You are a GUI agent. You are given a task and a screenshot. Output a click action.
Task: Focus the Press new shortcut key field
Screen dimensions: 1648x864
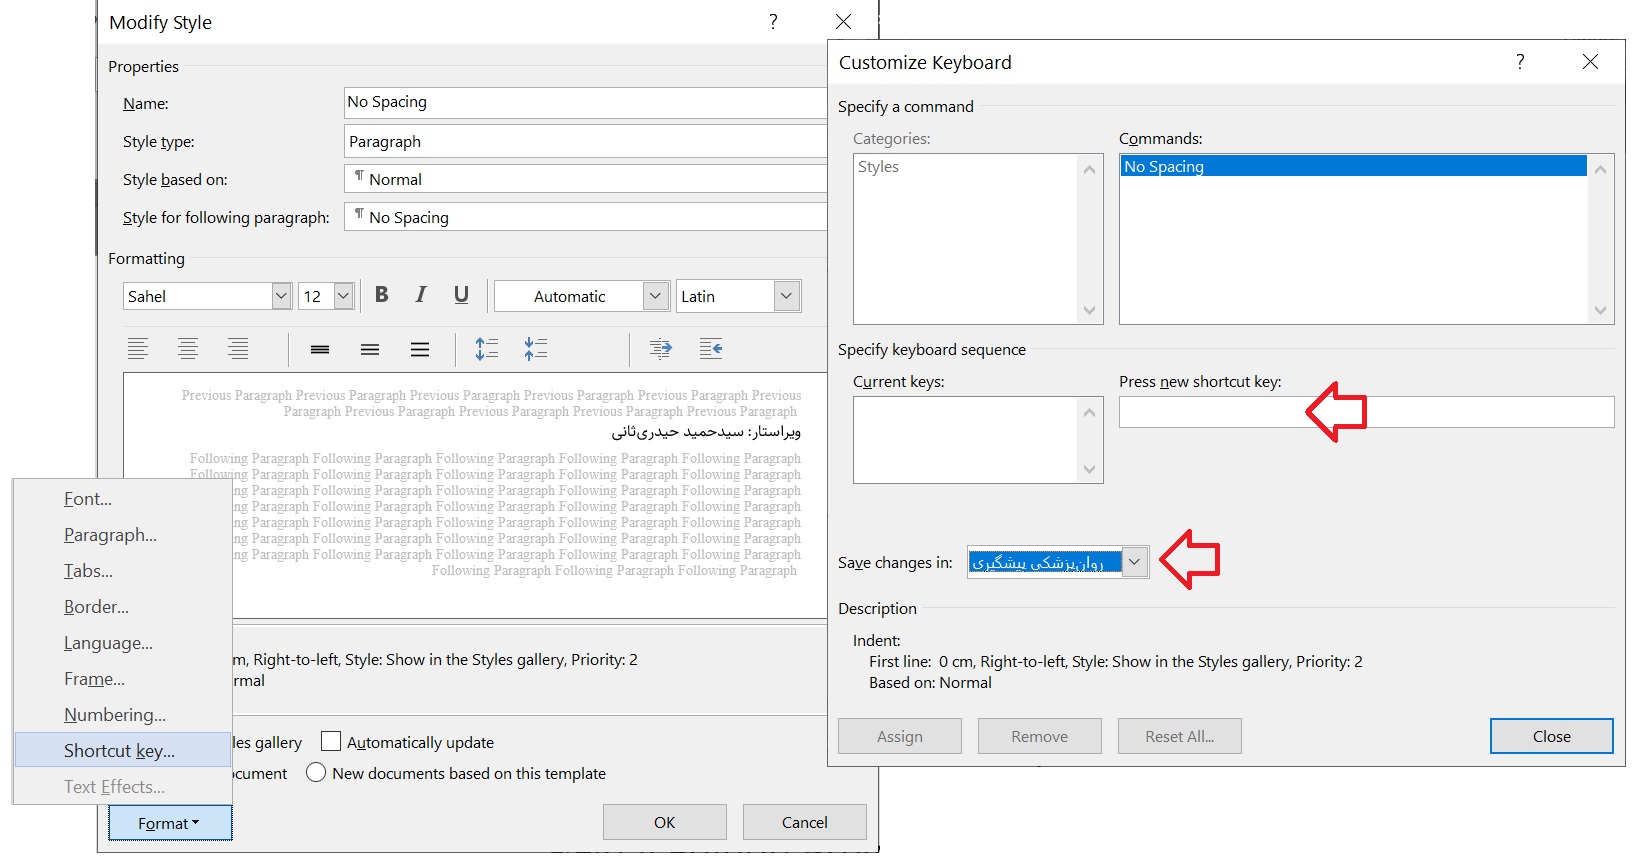tap(1366, 412)
